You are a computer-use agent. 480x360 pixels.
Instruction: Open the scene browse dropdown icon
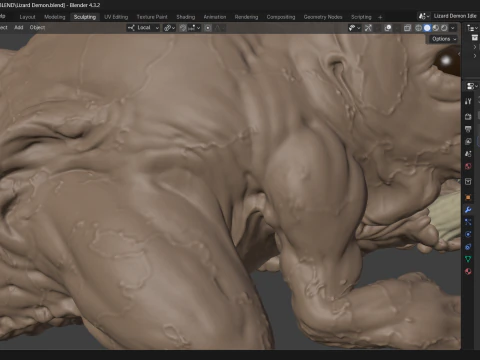click(x=424, y=16)
